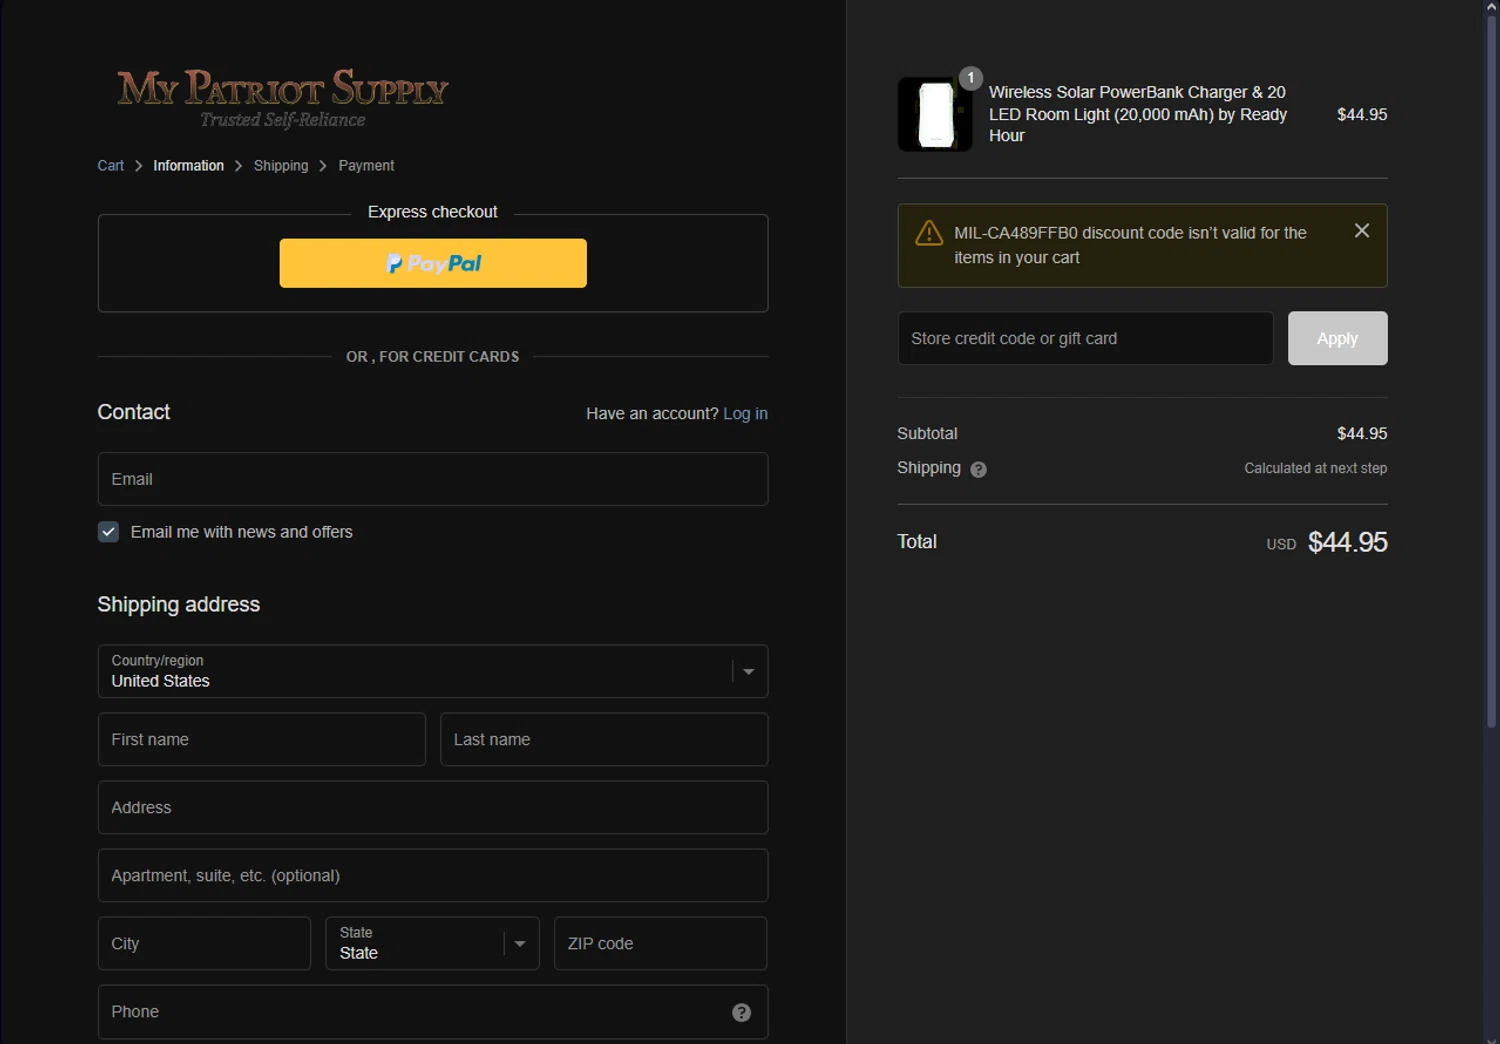Click the MIL-CA489FFB0 discount warning message

tap(1130, 245)
